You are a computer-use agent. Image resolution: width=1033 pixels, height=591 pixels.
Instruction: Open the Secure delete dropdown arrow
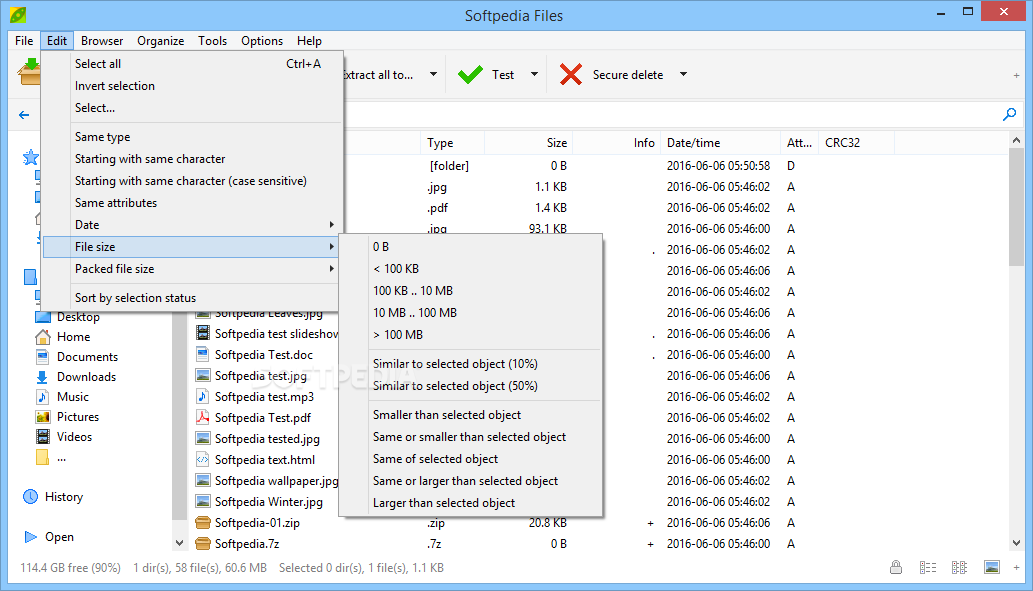click(x=683, y=74)
